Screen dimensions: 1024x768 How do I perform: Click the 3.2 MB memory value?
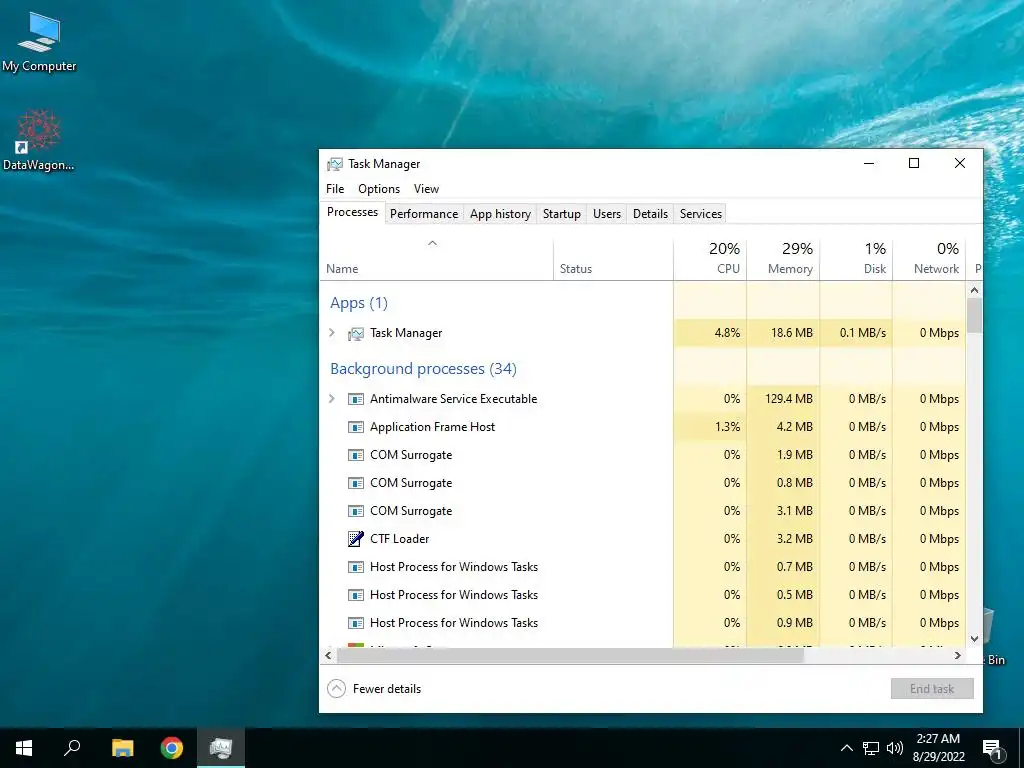[x=795, y=539]
